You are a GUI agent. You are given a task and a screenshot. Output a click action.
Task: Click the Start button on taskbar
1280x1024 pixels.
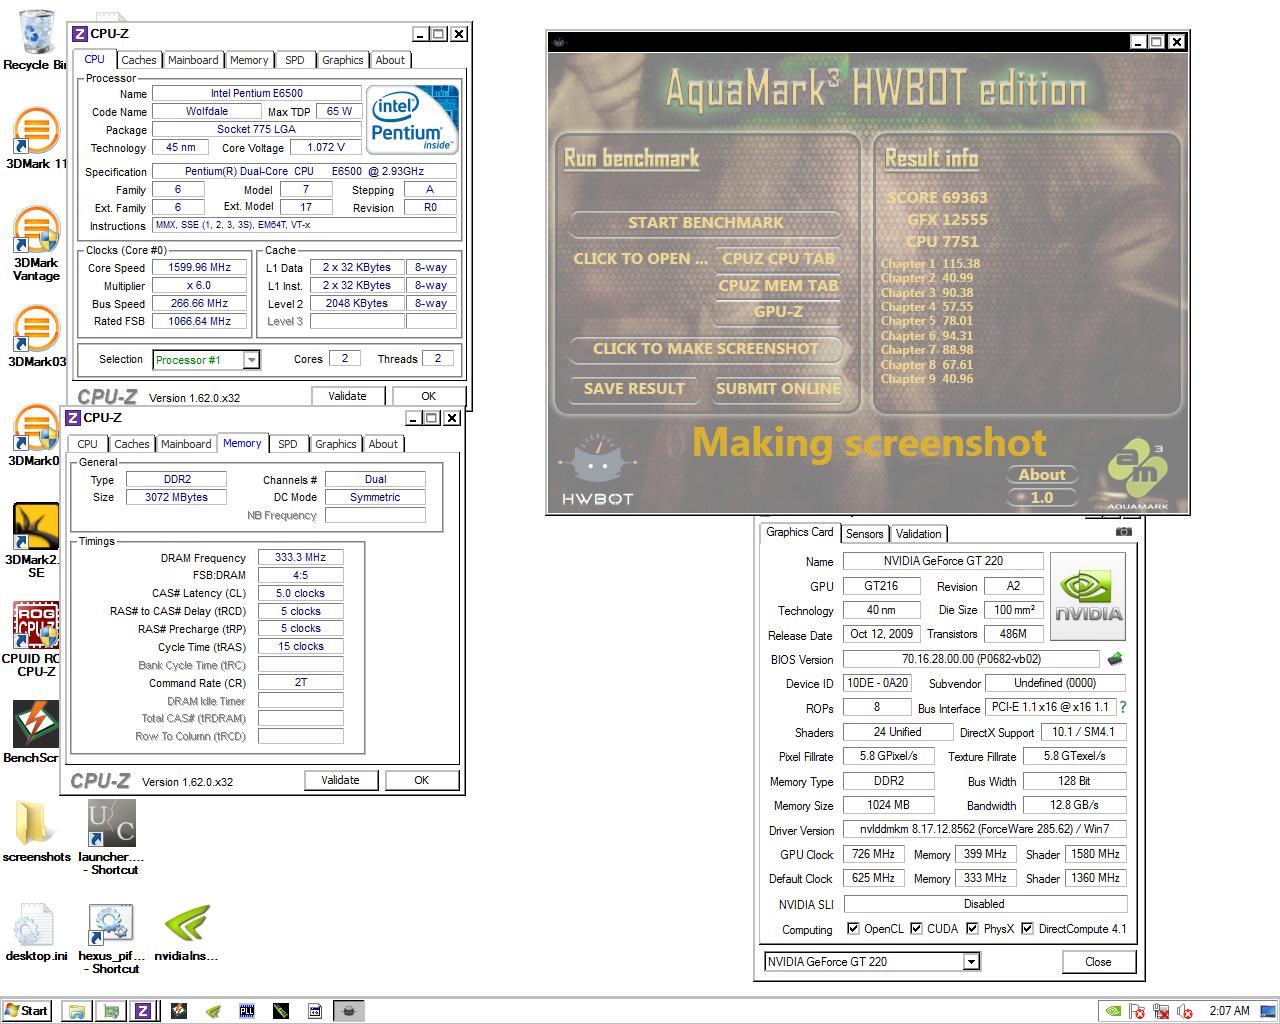(26, 1011)
